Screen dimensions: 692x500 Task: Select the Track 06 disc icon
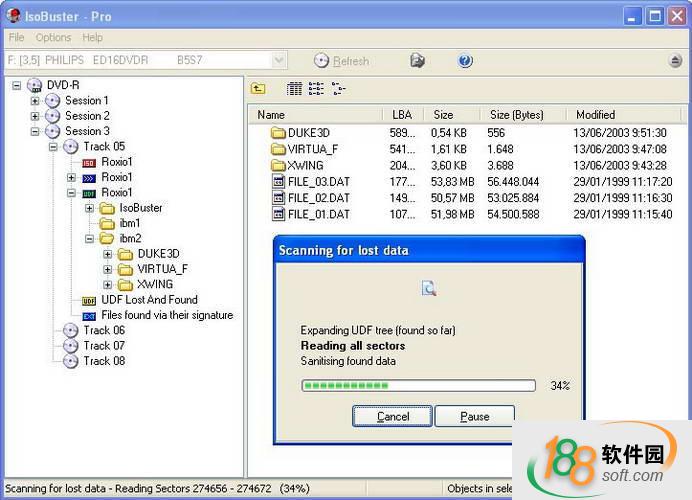(x=70, y=331)
